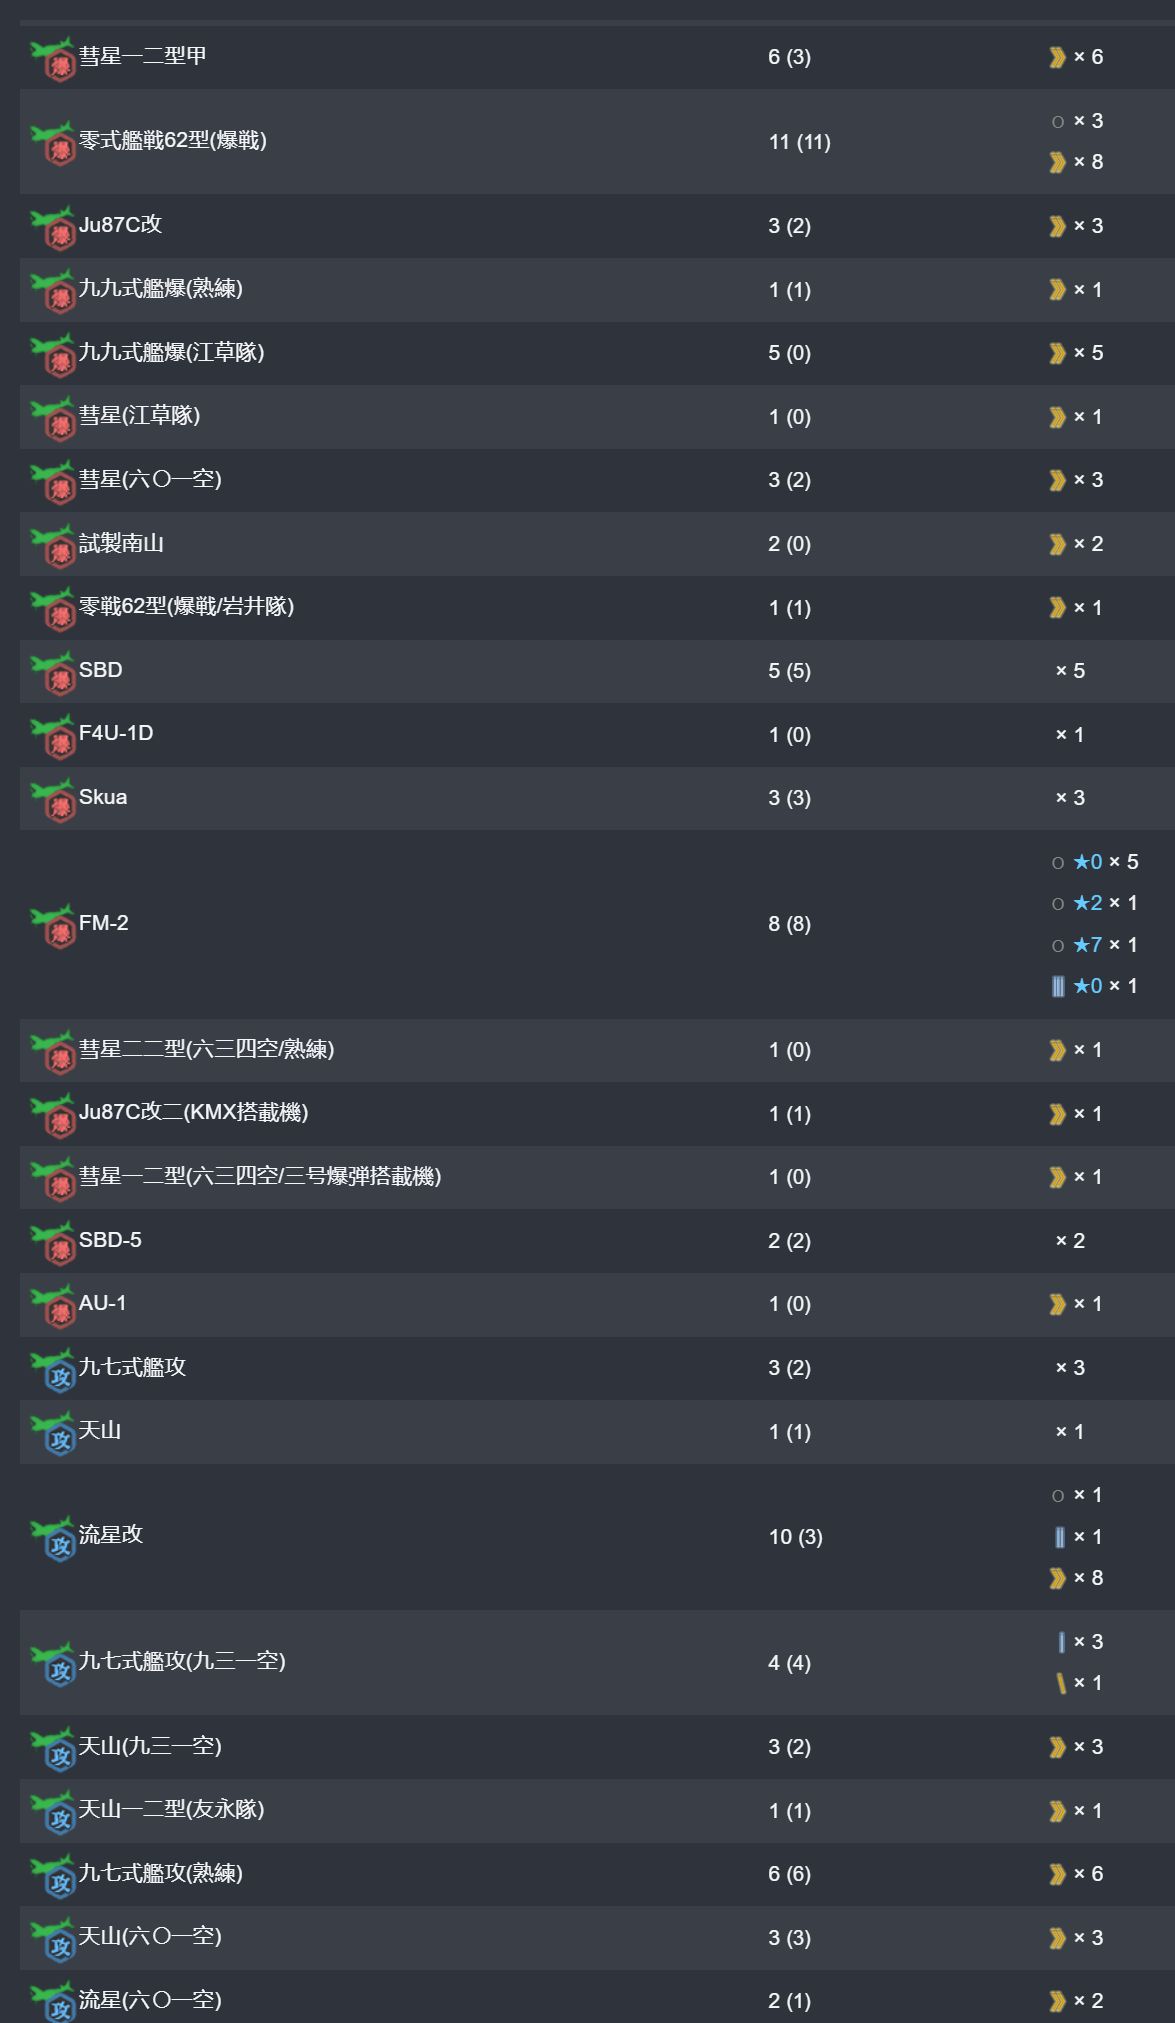The height and width of the screenshot is (2023, 1175).
Task: Click the blue stripe proficiency icon for 流星改
Action: tap(1059, 1537)
